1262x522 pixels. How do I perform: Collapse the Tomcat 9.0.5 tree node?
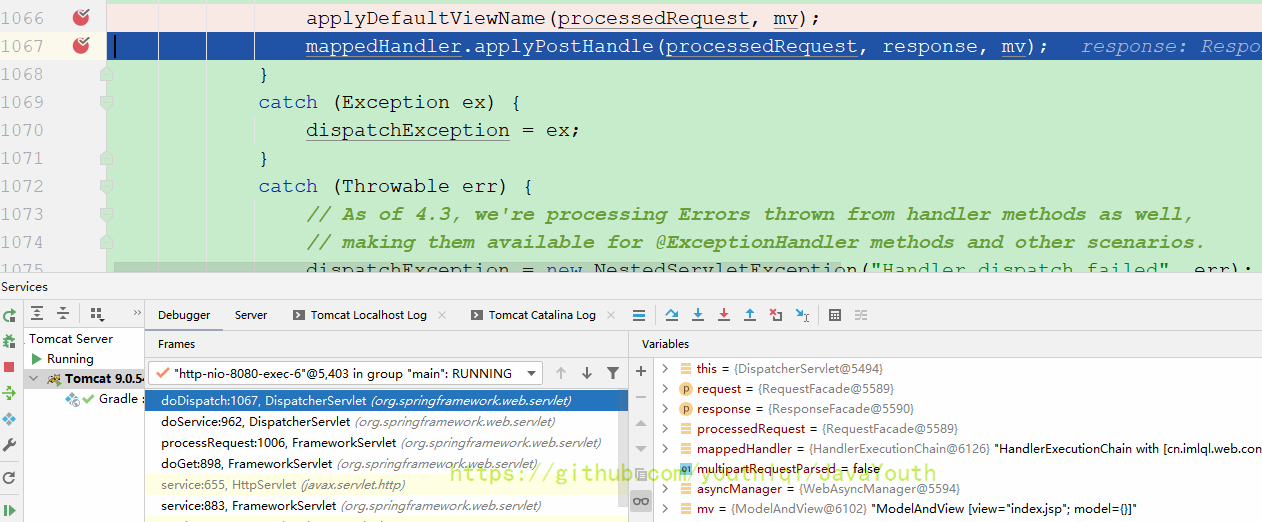[x=32, y=379]
